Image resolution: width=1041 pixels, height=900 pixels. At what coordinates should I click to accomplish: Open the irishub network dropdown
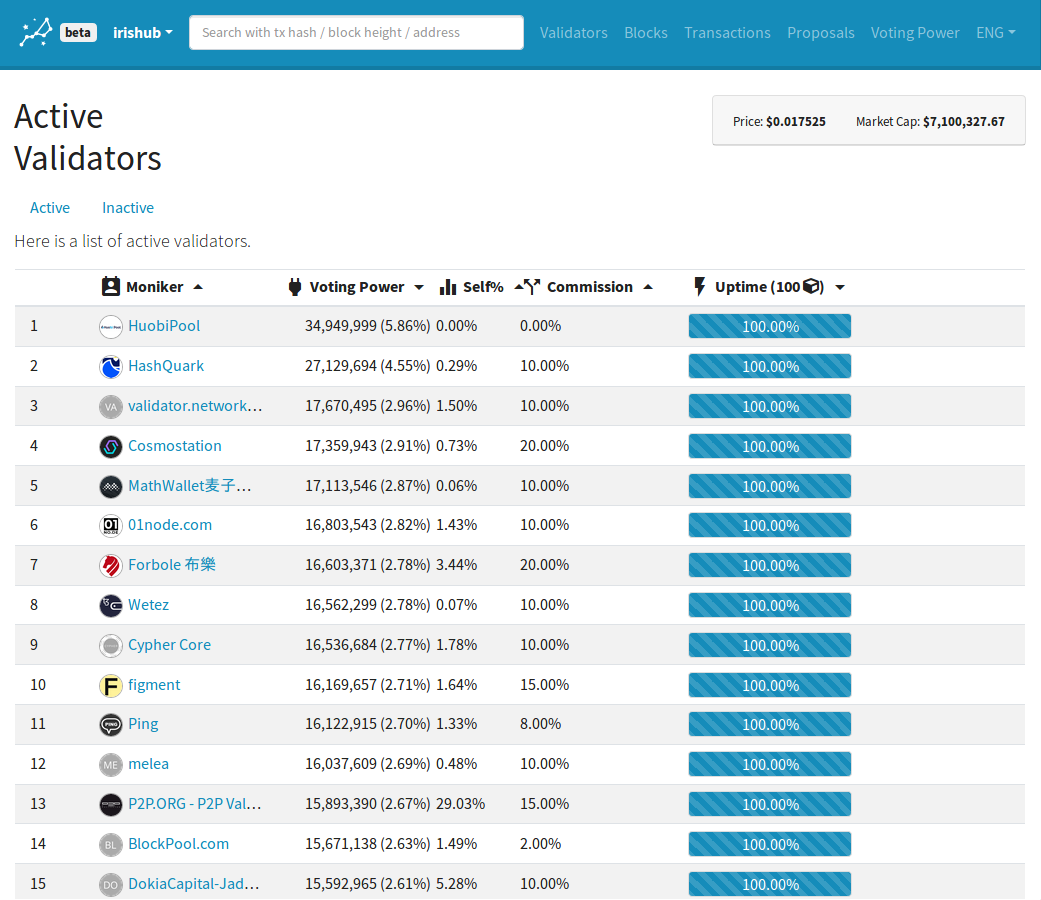tap(143, 33)
